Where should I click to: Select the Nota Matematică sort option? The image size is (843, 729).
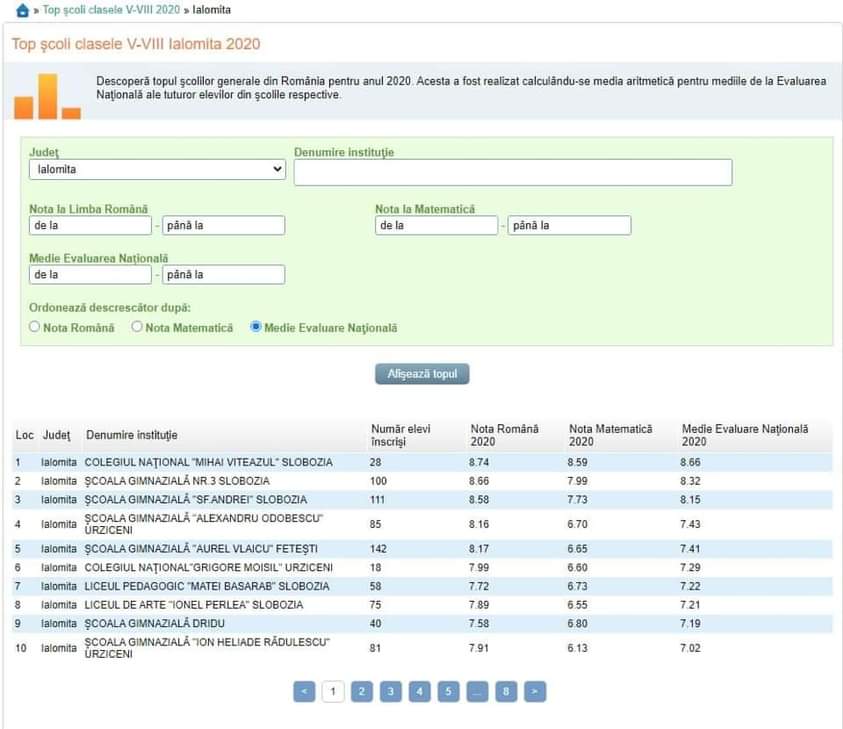tap(137, 327)
